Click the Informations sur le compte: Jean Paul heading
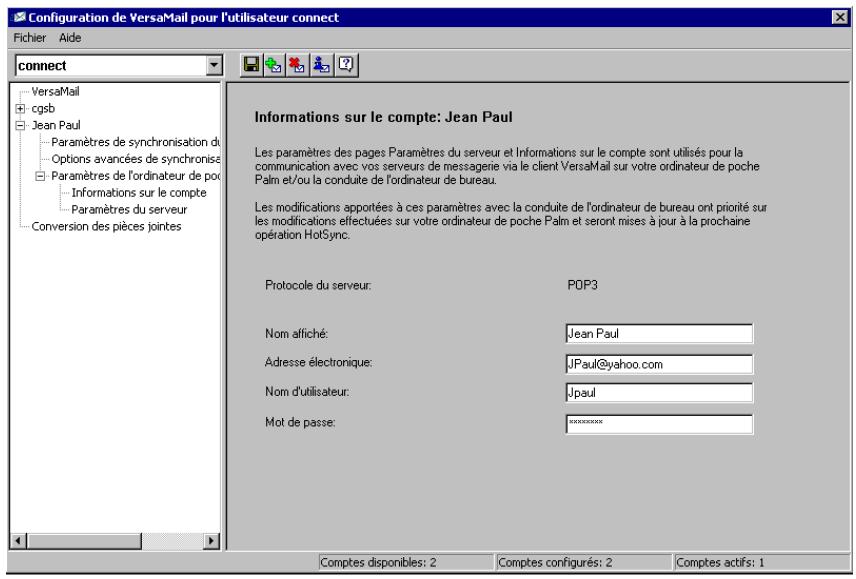This screenshot has width=856, height=579. pos(383,117)
